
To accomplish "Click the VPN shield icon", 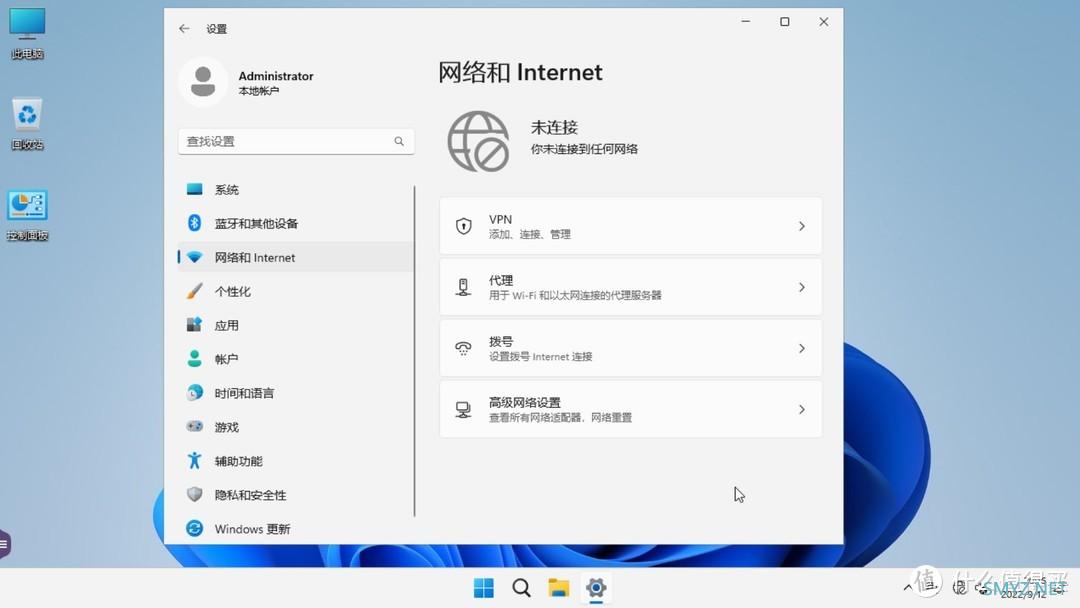I will click(464, 226).
